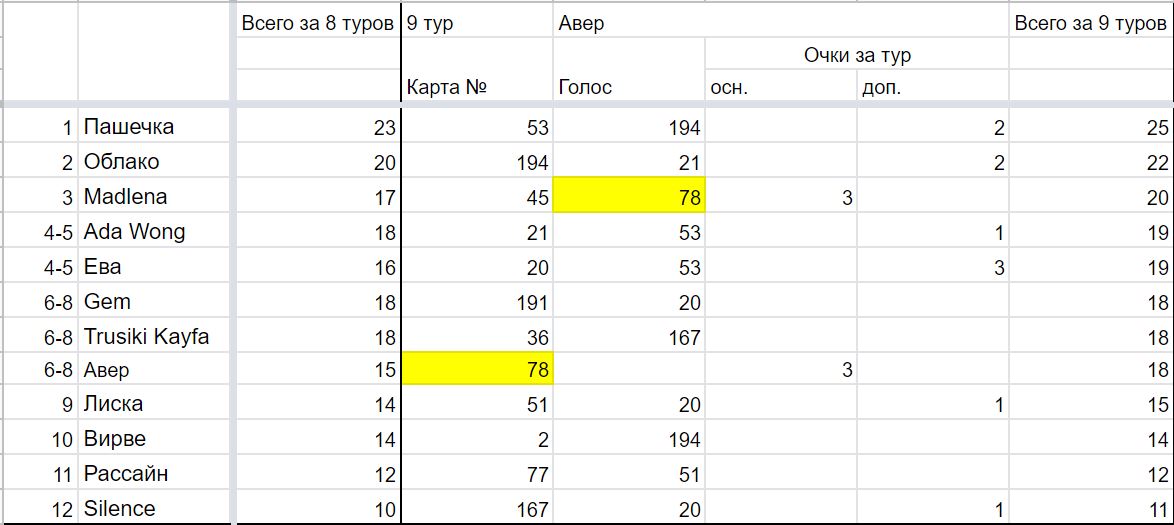Select the 'Карта №' column header
Screen dimensions: 1174x525
point(478,87)
